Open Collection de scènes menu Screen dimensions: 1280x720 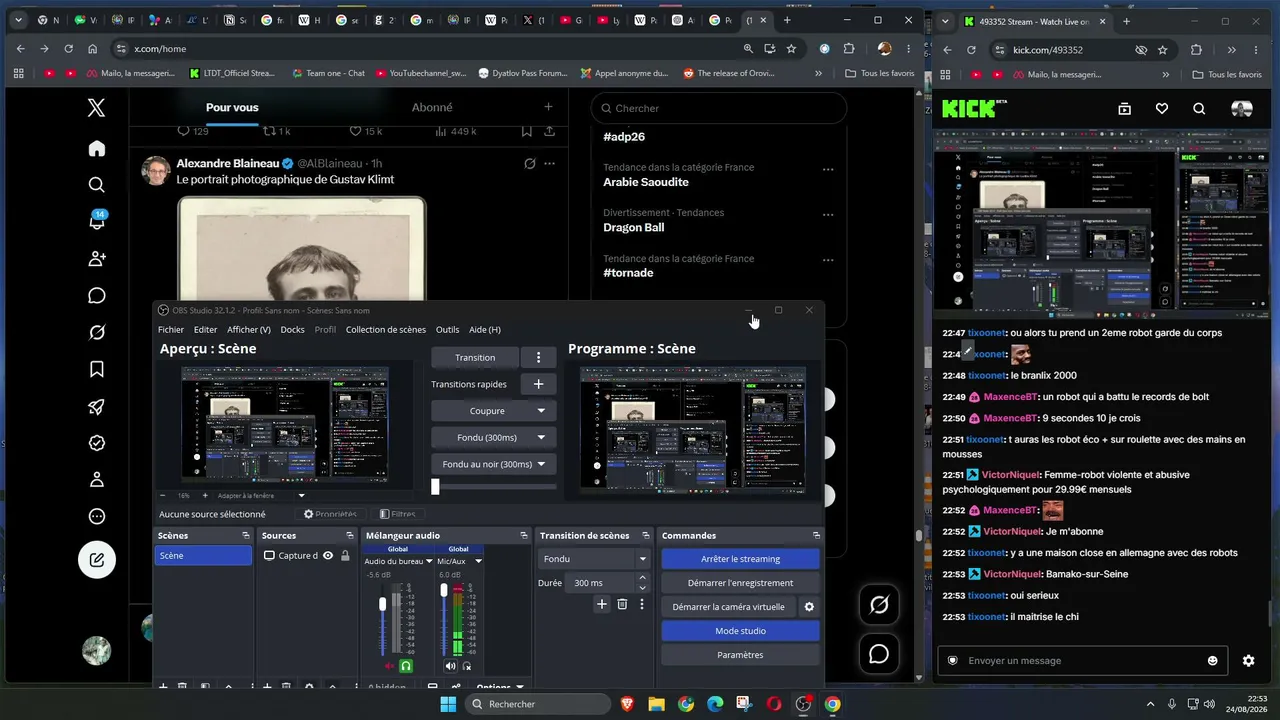[x=386, y=330]
